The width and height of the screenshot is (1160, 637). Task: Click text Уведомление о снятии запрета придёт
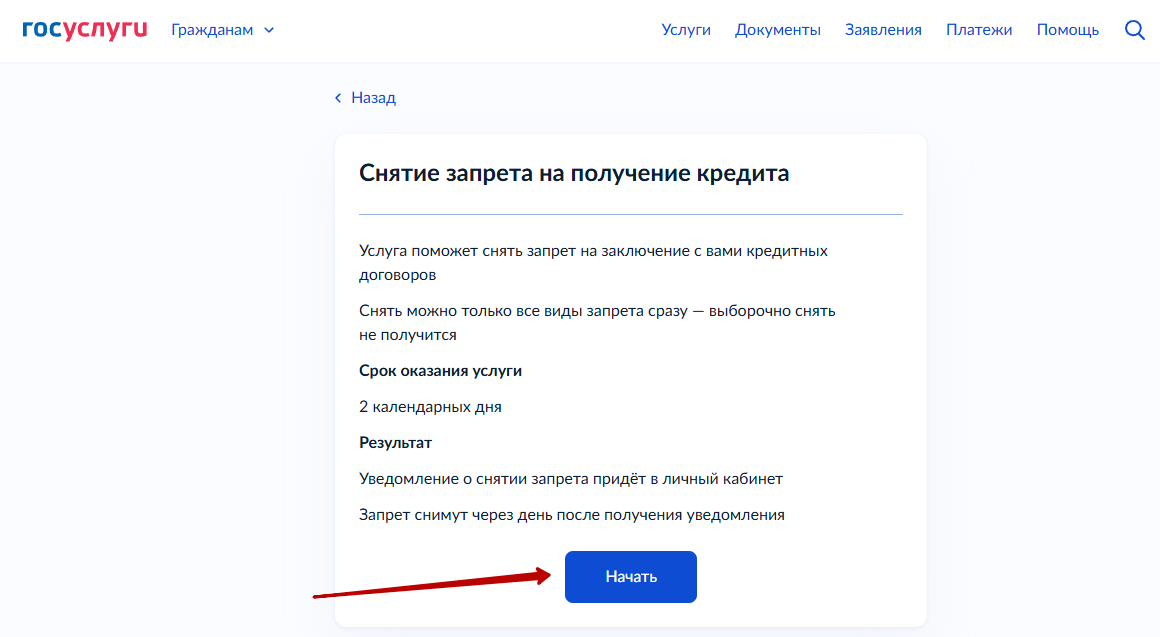(x=570, y=479)
